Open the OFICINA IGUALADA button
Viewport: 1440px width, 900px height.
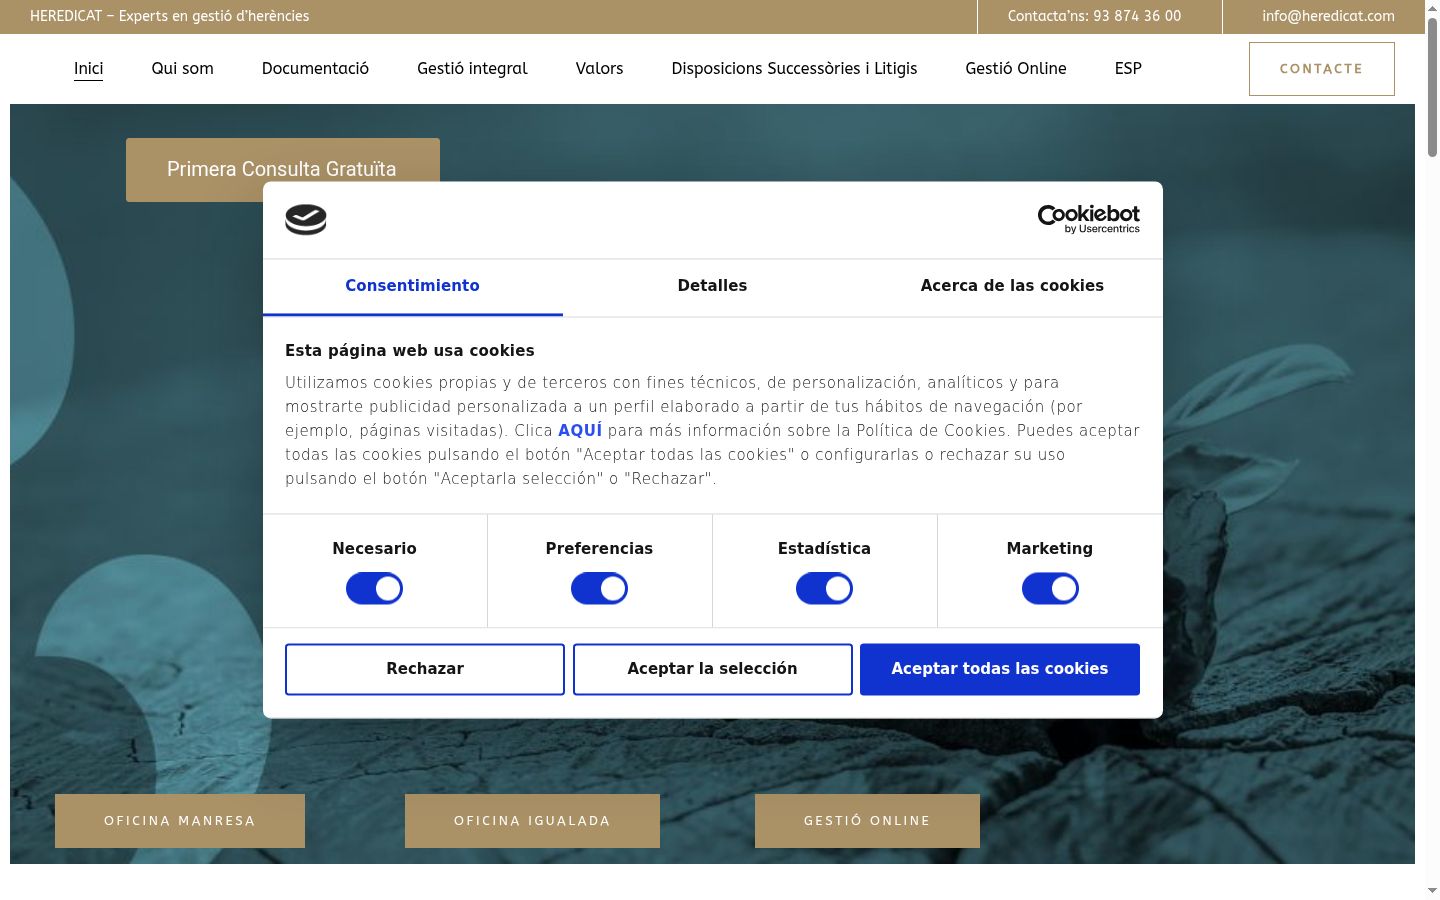[532, 821]
